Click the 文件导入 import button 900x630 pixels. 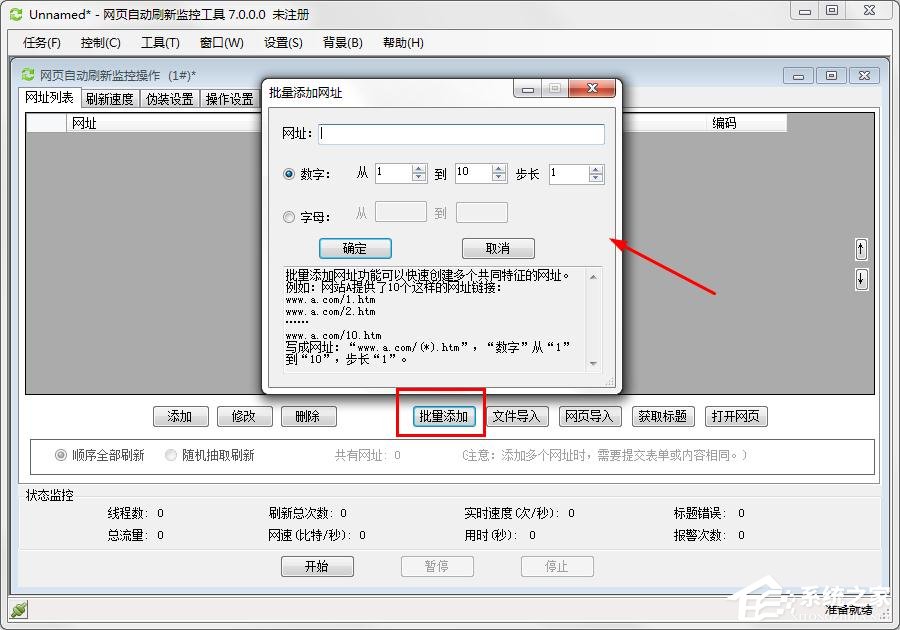click(x=515, y=416)
